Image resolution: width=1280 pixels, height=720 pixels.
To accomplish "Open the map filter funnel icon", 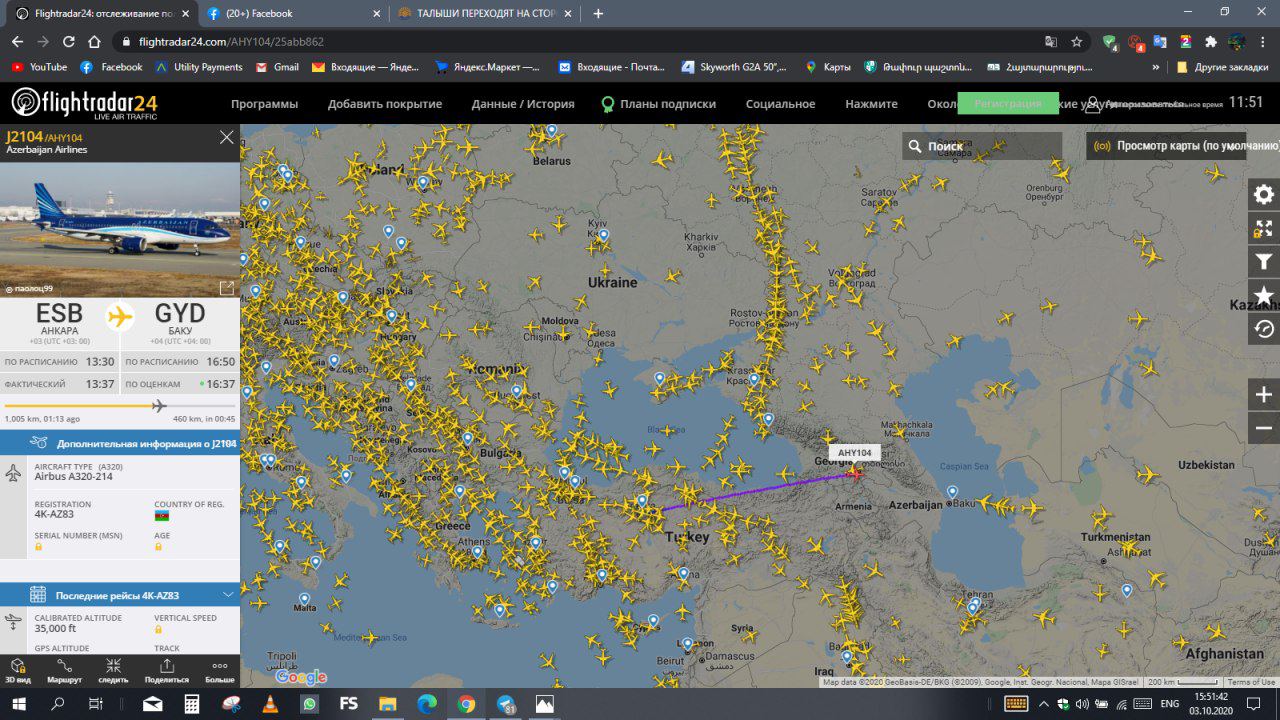I will point(1264,262).
